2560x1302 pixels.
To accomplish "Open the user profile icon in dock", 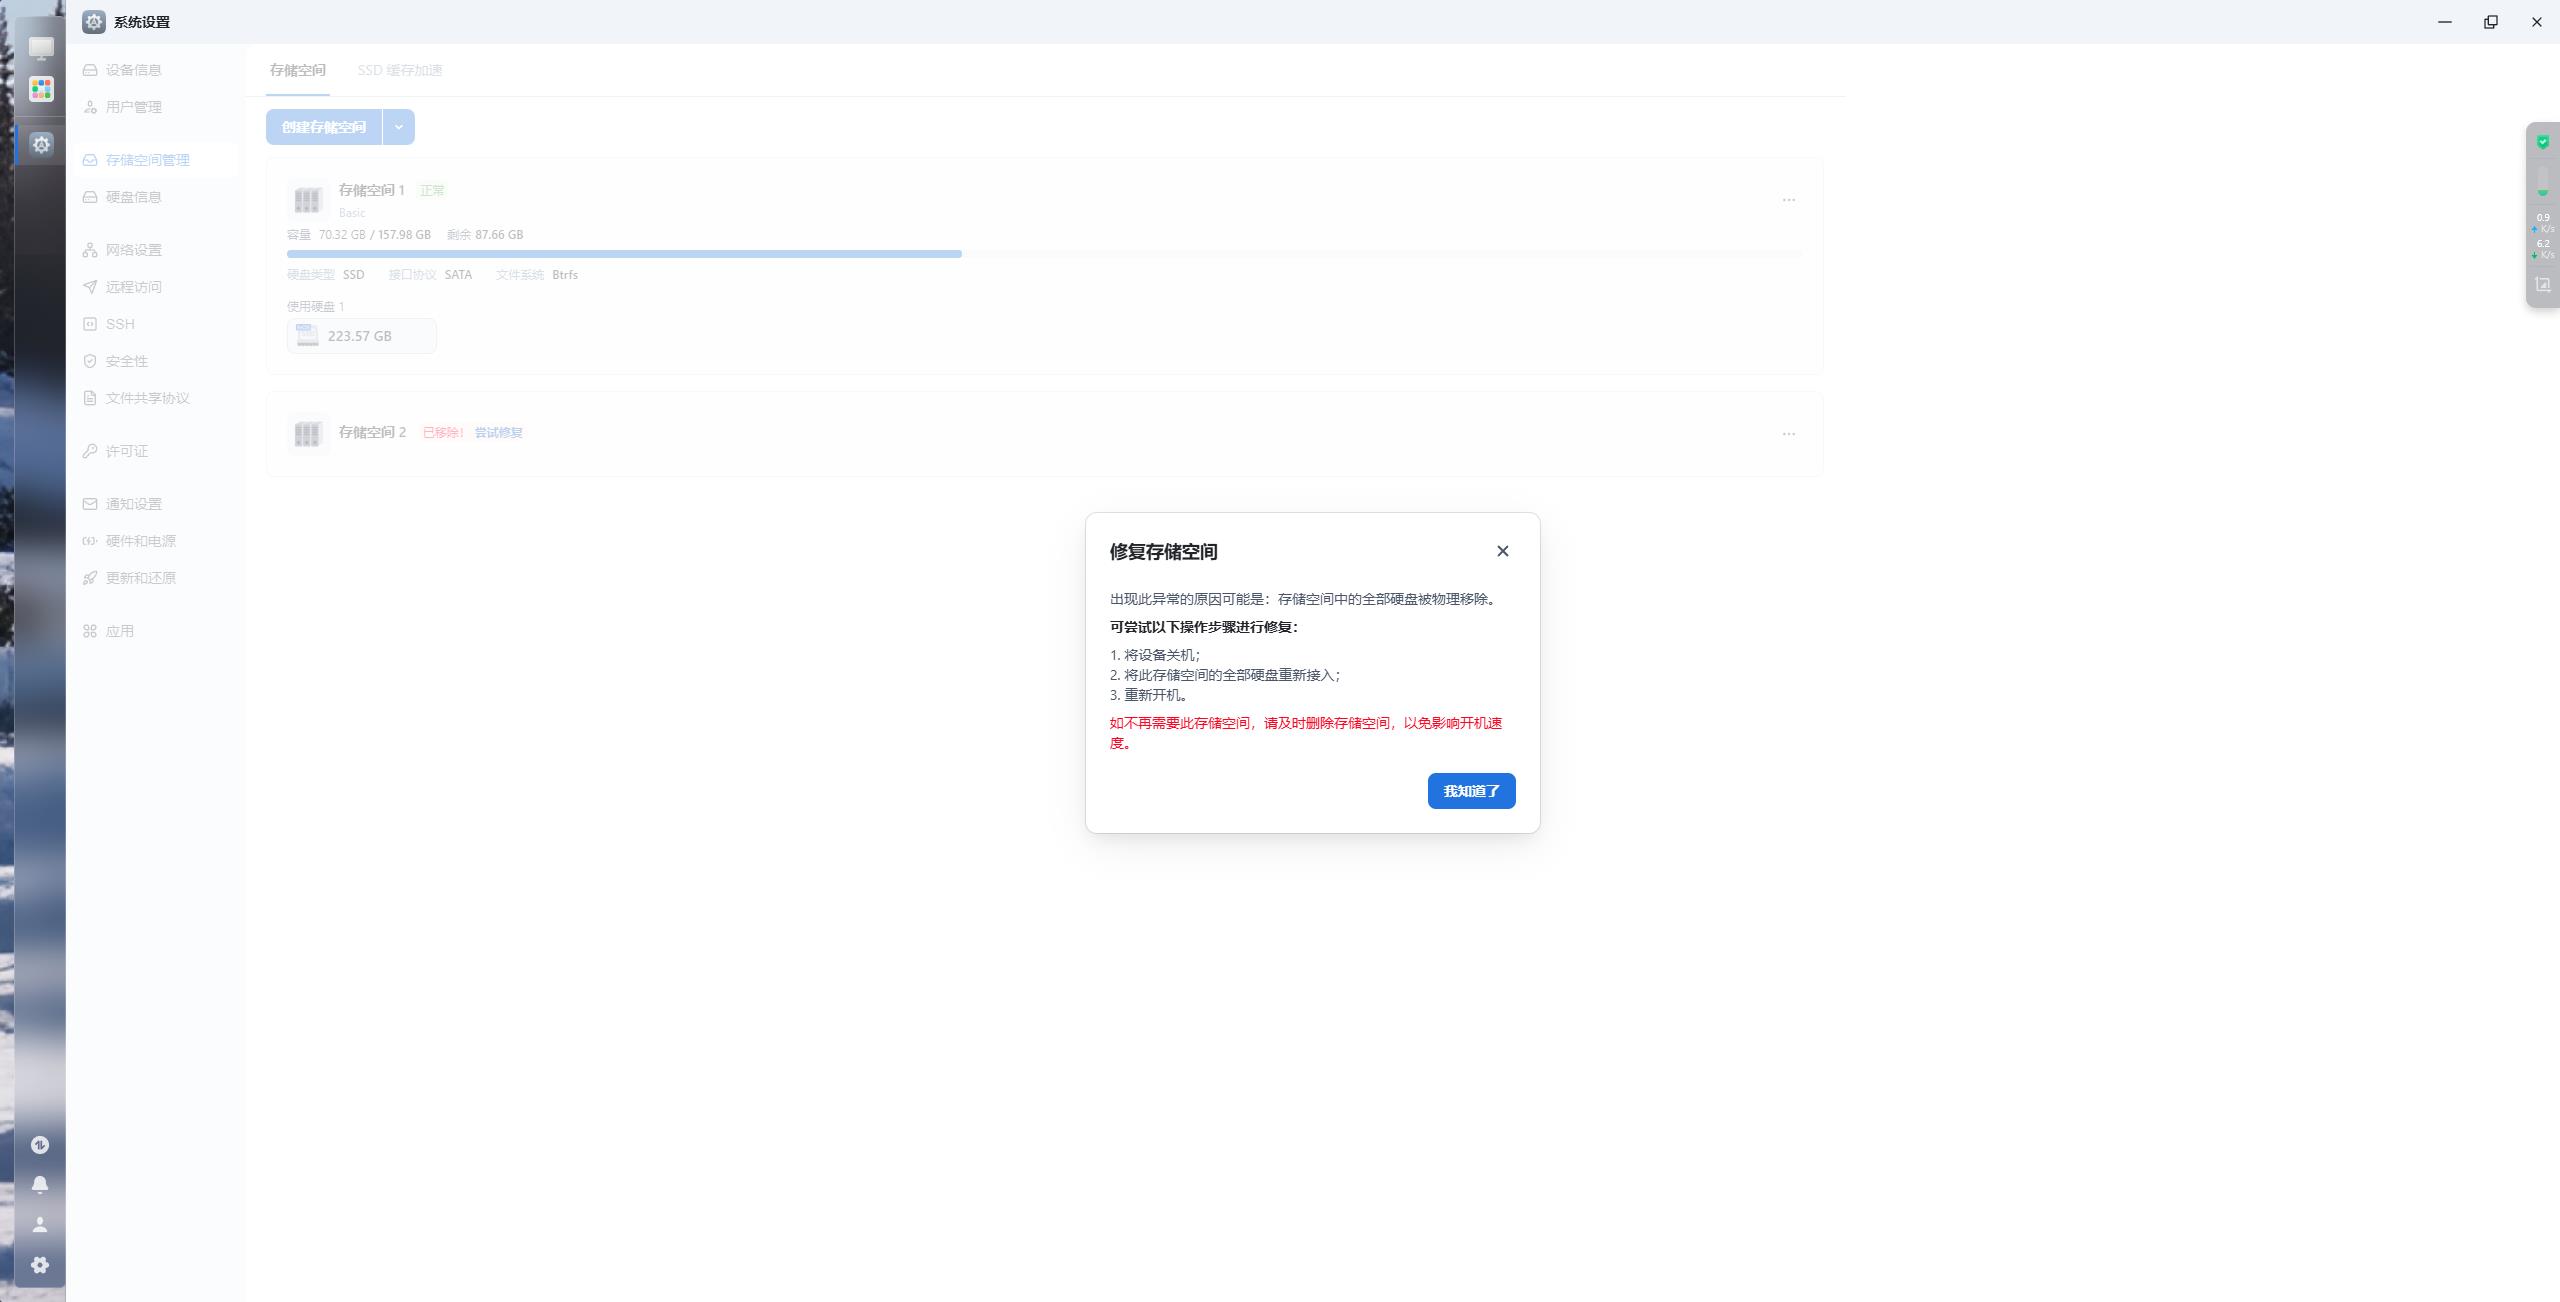I will (x=40, y=1225).
